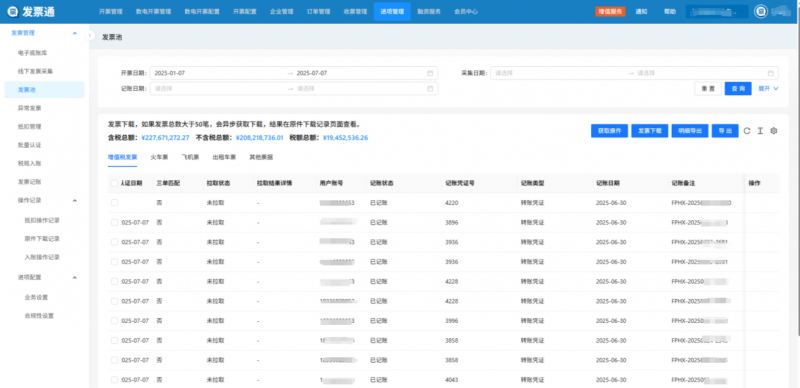Click the refresh icon beside 导出 button
800x388 pixels.
pyautogui.click(x=747, y=131)
